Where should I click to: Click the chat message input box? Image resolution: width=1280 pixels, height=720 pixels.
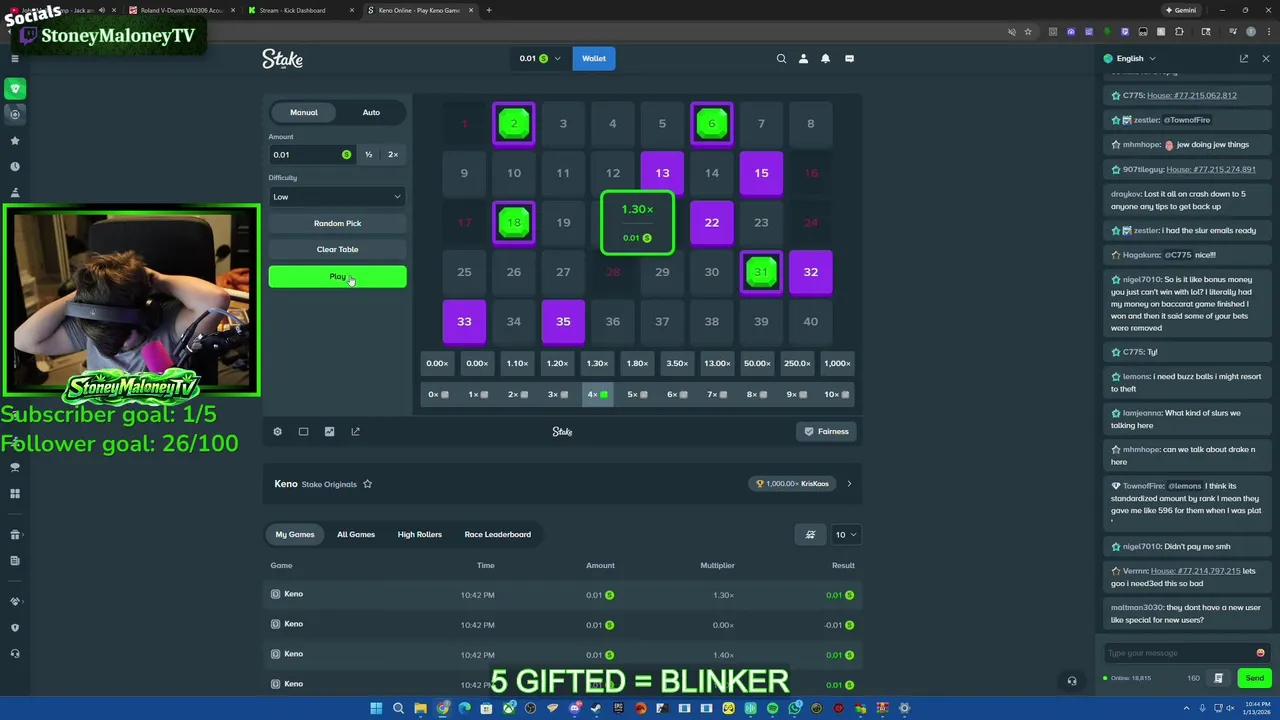(1178, 653)
